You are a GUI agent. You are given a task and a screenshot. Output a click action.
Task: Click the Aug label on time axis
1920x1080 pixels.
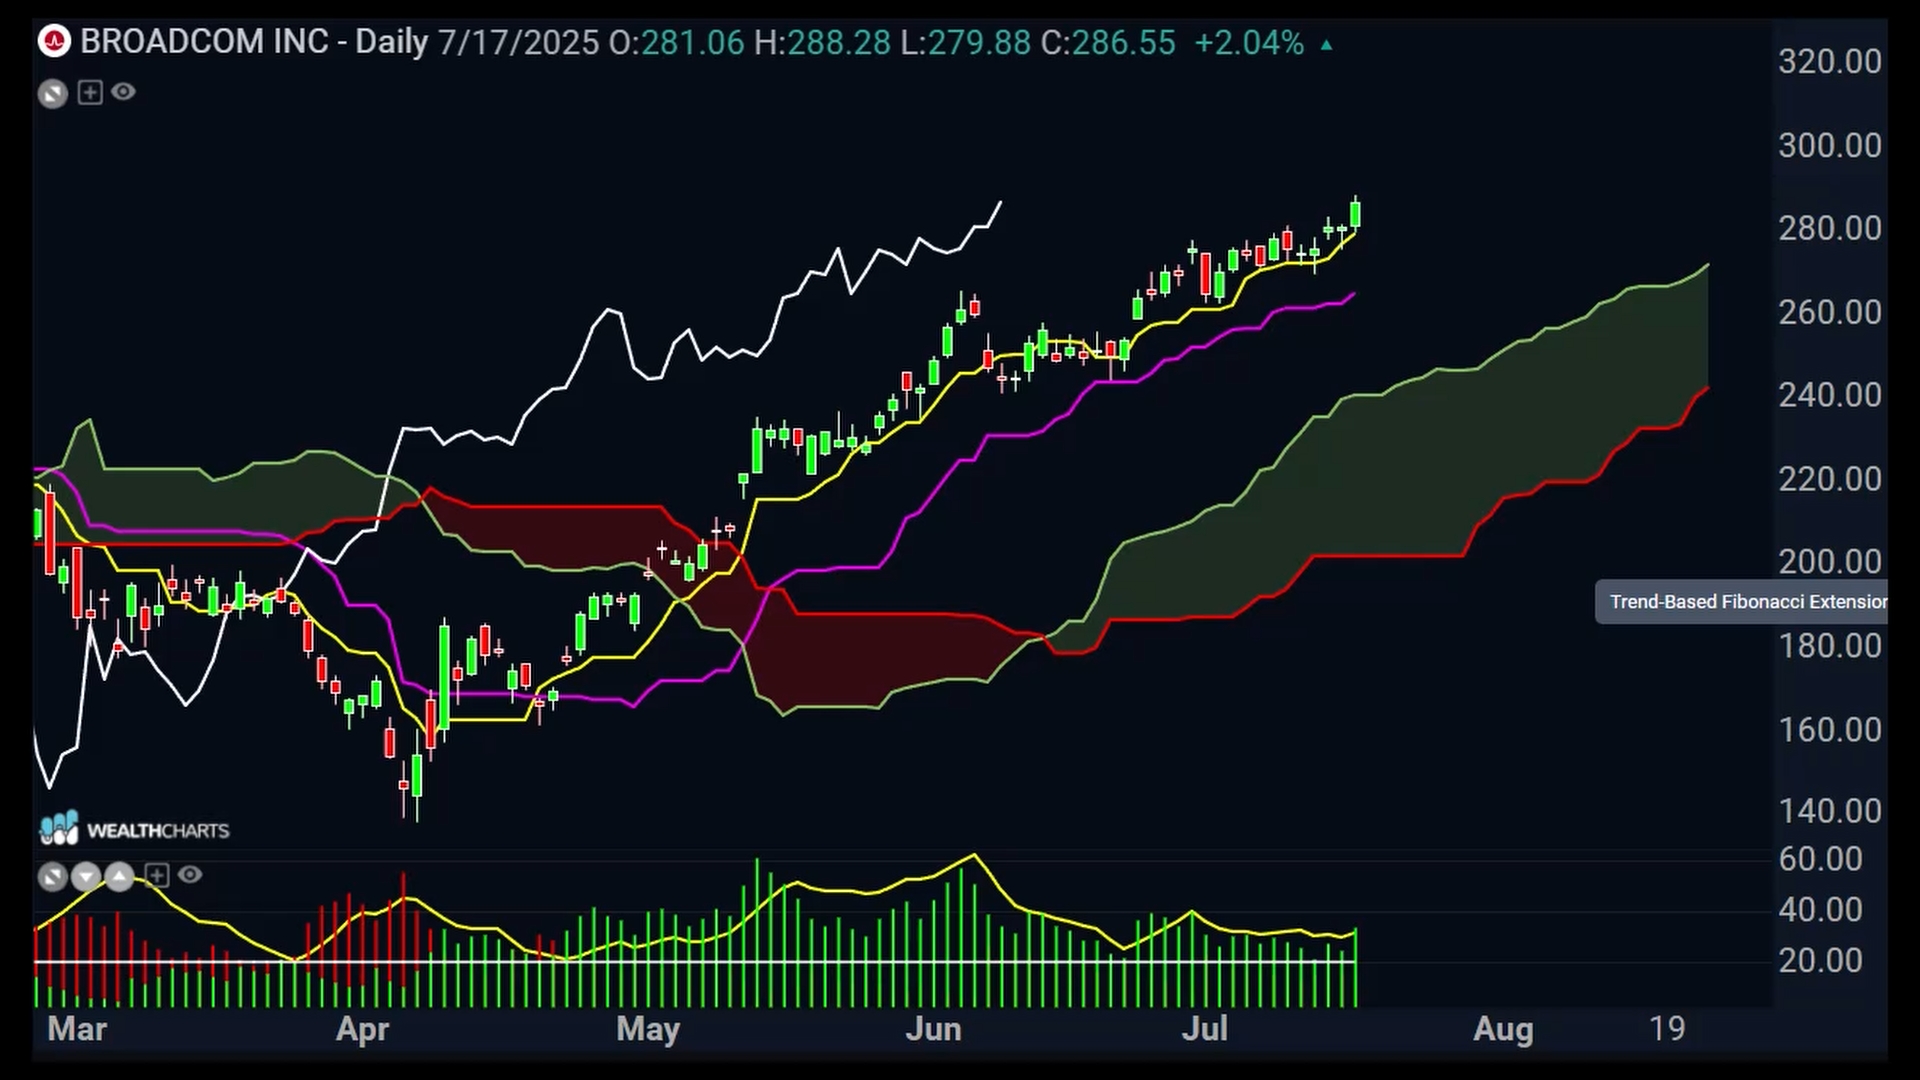click(1503, 1030)
